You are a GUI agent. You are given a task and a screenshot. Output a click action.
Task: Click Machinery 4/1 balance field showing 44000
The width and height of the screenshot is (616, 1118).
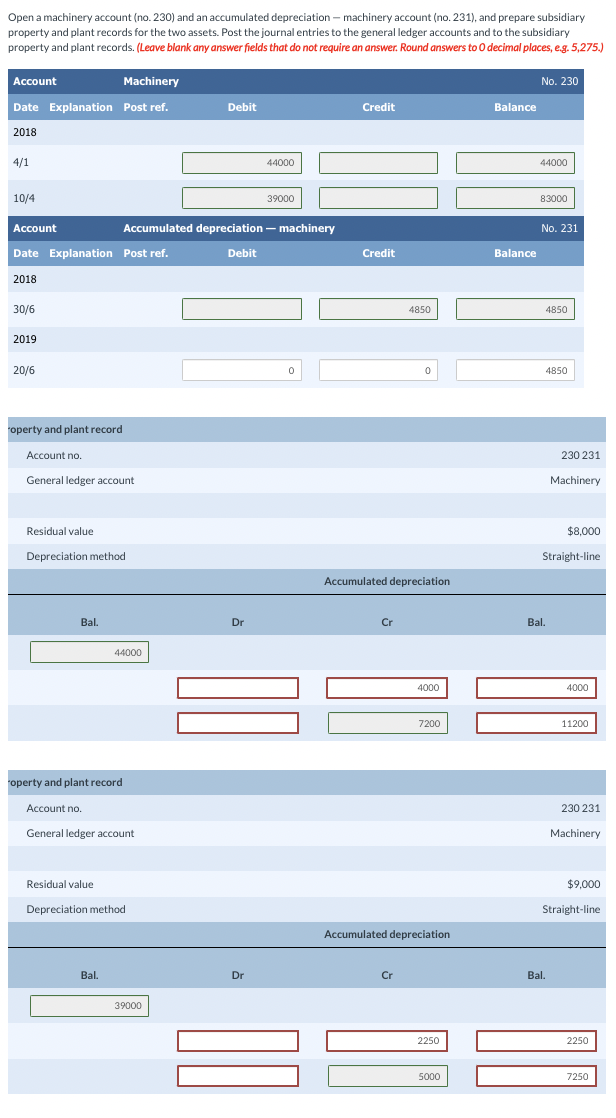click(515, 163)
